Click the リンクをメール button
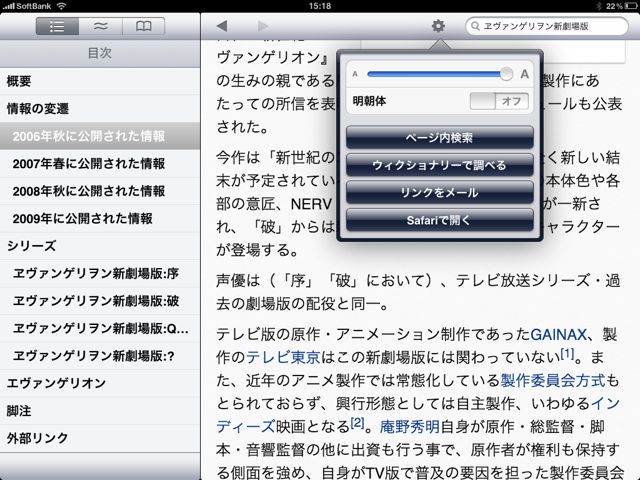Image resolution: width=640 pixels, height=480 pixels. click(x=440, y=192)
